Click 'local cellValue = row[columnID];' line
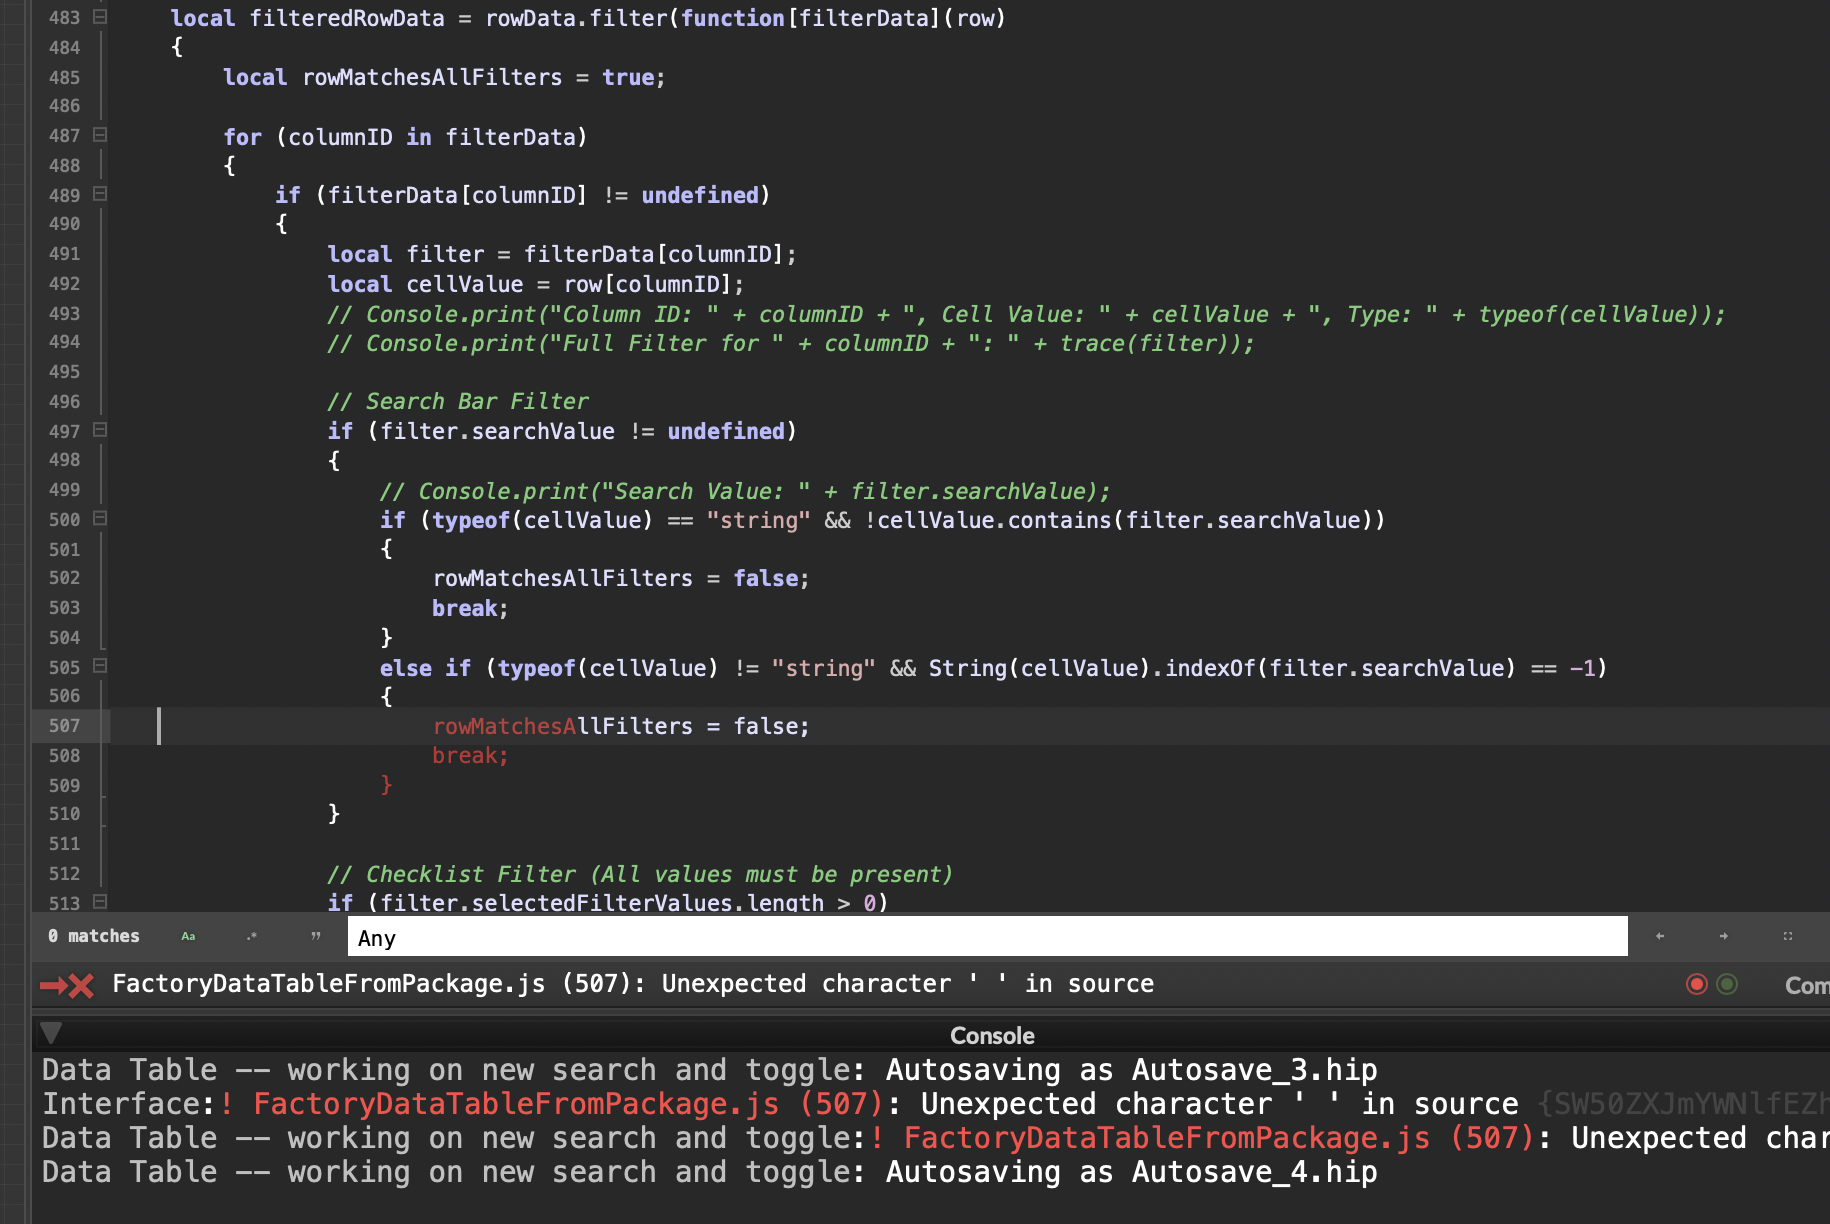The image size is (1830, 1224). pos(536,284)
